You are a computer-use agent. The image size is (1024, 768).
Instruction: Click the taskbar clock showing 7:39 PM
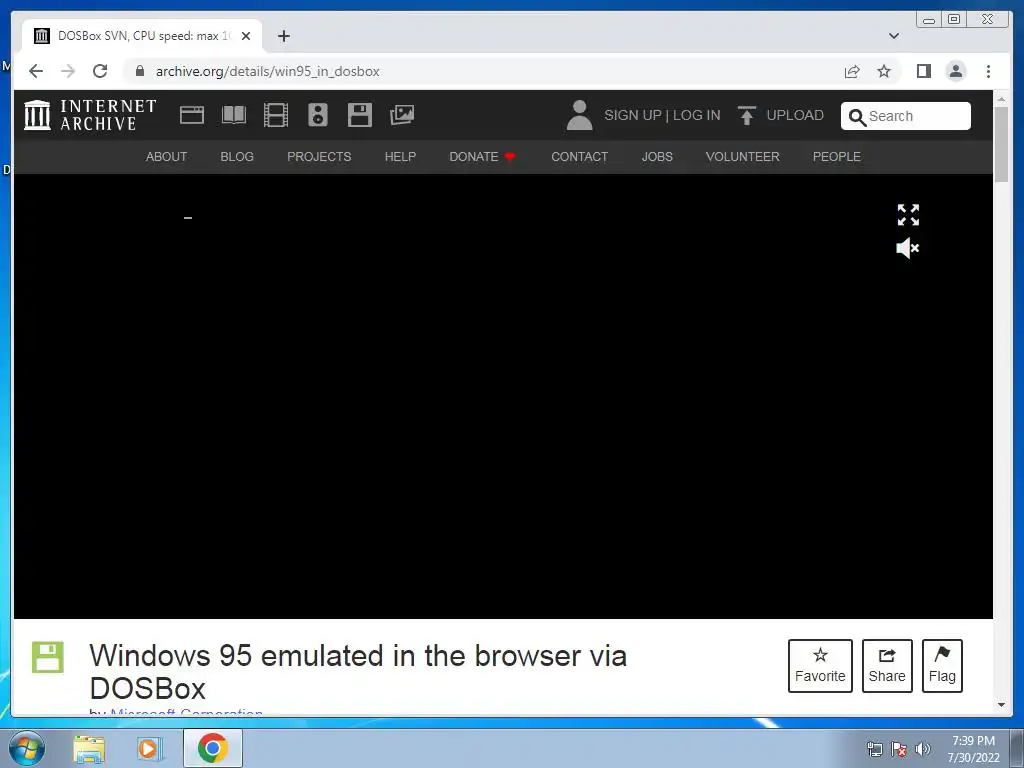(x=973, y=749)
